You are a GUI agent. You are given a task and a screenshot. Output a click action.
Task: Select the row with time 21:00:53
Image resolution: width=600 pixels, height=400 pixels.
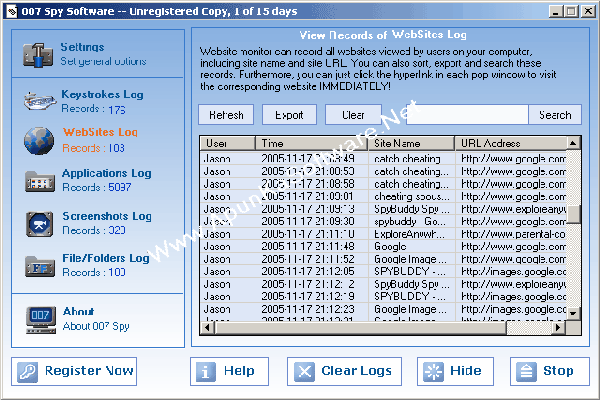coord(383,171)
